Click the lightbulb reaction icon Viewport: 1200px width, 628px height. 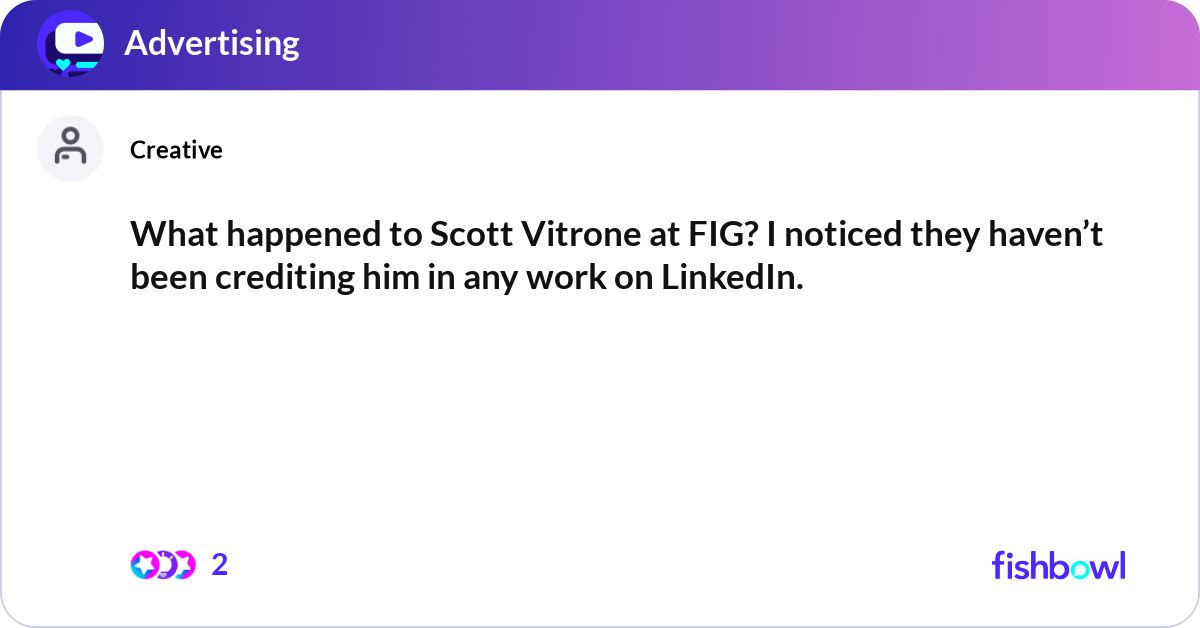coord(166,565)
